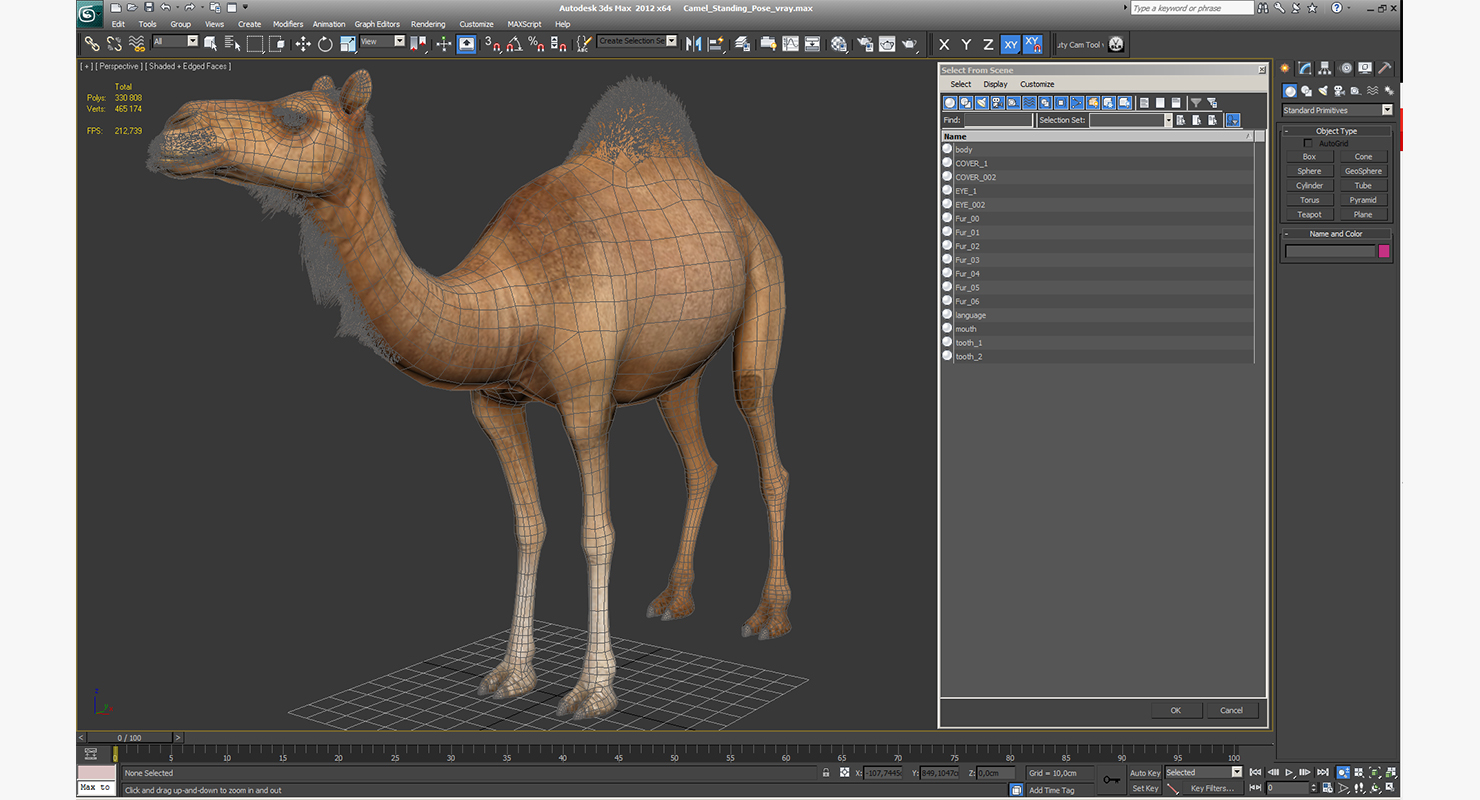Viewport: 1480px width, 800px height.
Task: Click Cancel in Select From Scene dialog
Action: pos(1231,710)
